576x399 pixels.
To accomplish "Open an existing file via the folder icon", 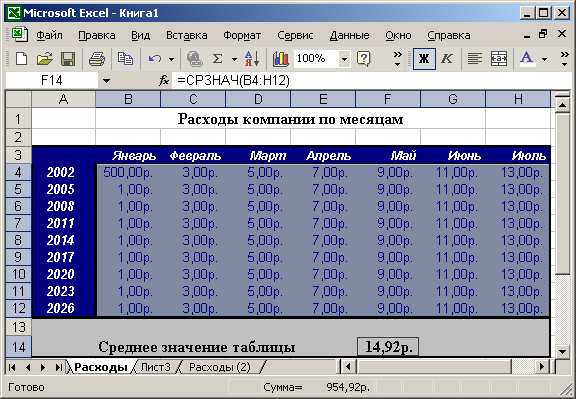I will pyautogui.click(x=44, y=58).
